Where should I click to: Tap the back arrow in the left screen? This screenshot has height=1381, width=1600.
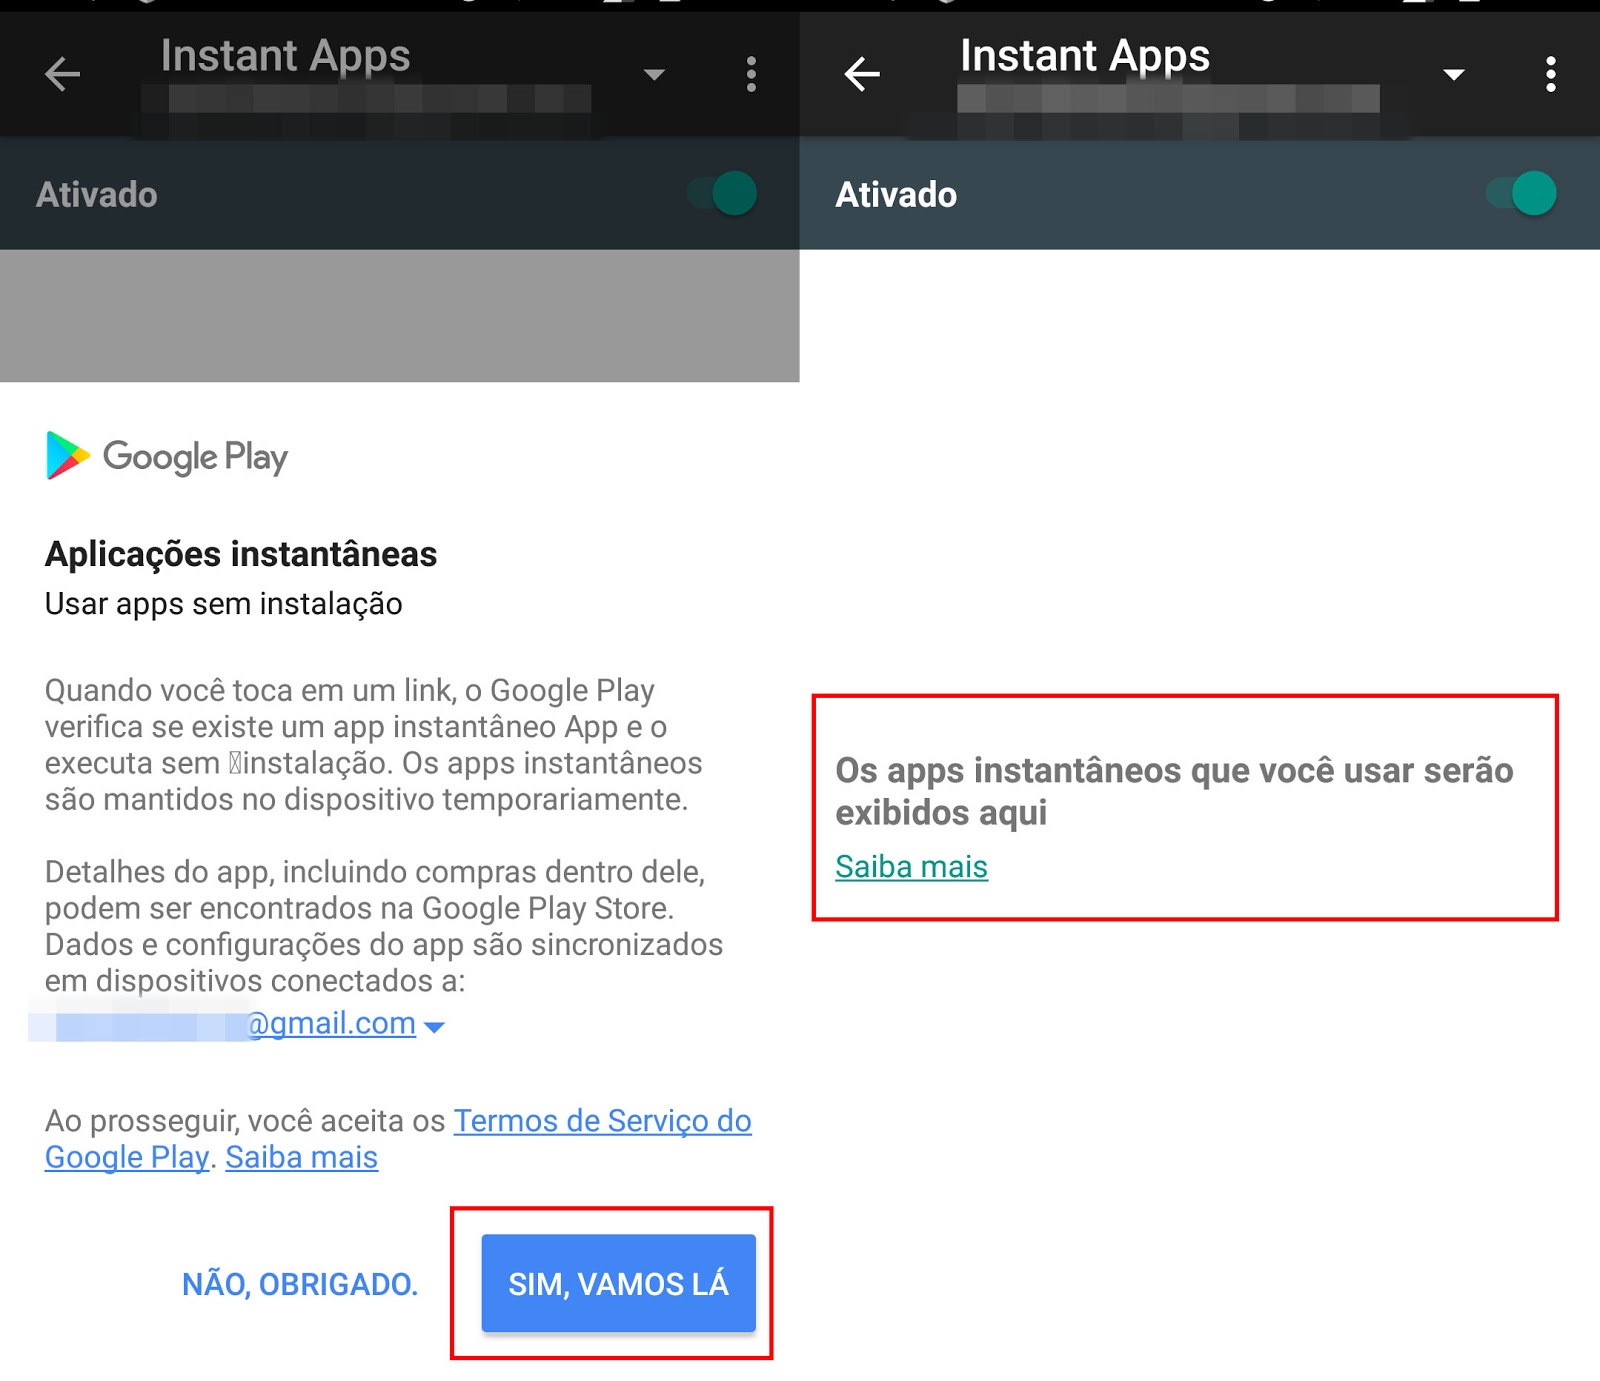tap(62, 74)
